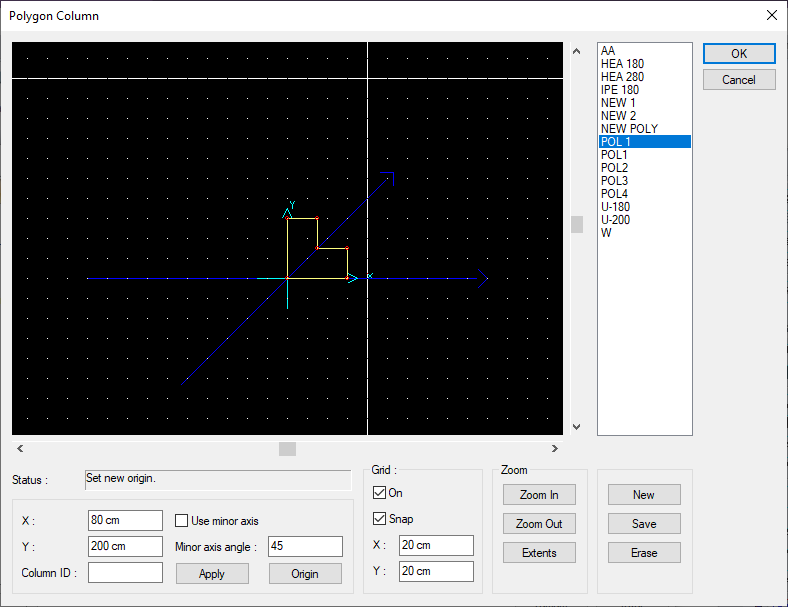The height and width of the screenshot is (607, 788).
Task: Fit view with Extents button
Action: [x=539, y=552]
